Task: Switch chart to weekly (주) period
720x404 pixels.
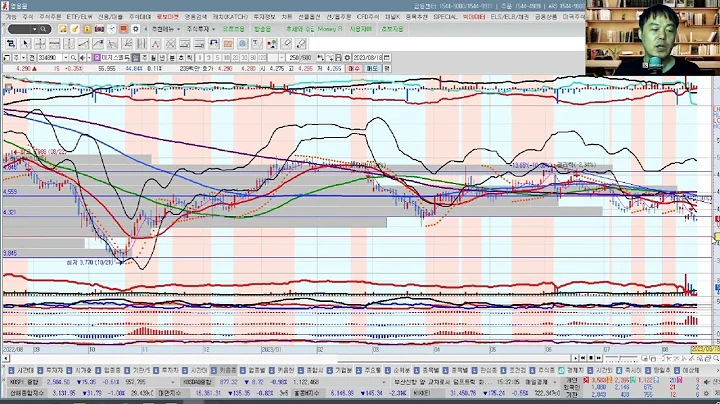Action: coord(144,57)
